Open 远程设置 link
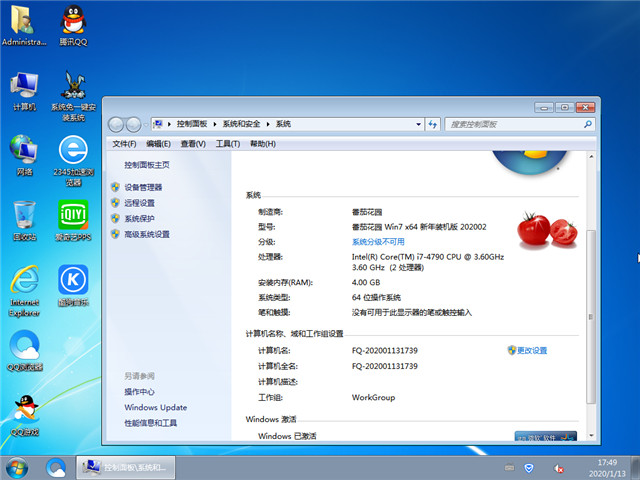This screenshot has width=640, height=480. point(140,203)
